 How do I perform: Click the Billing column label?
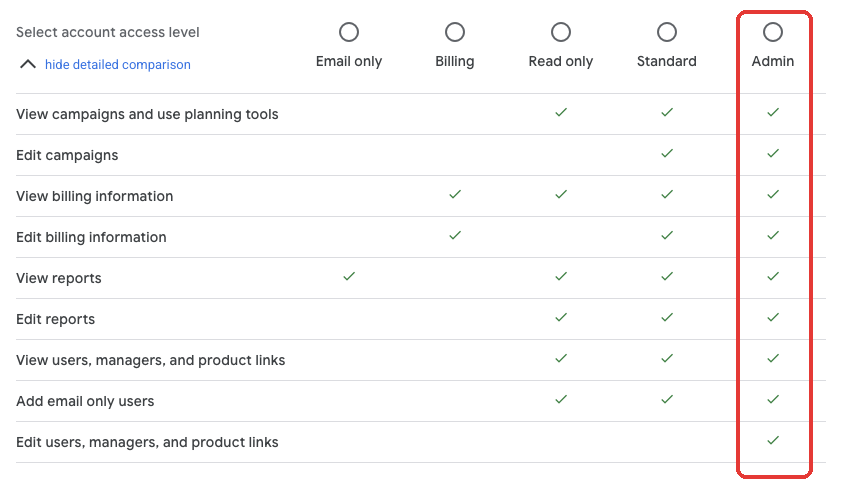tap(455, 61)
